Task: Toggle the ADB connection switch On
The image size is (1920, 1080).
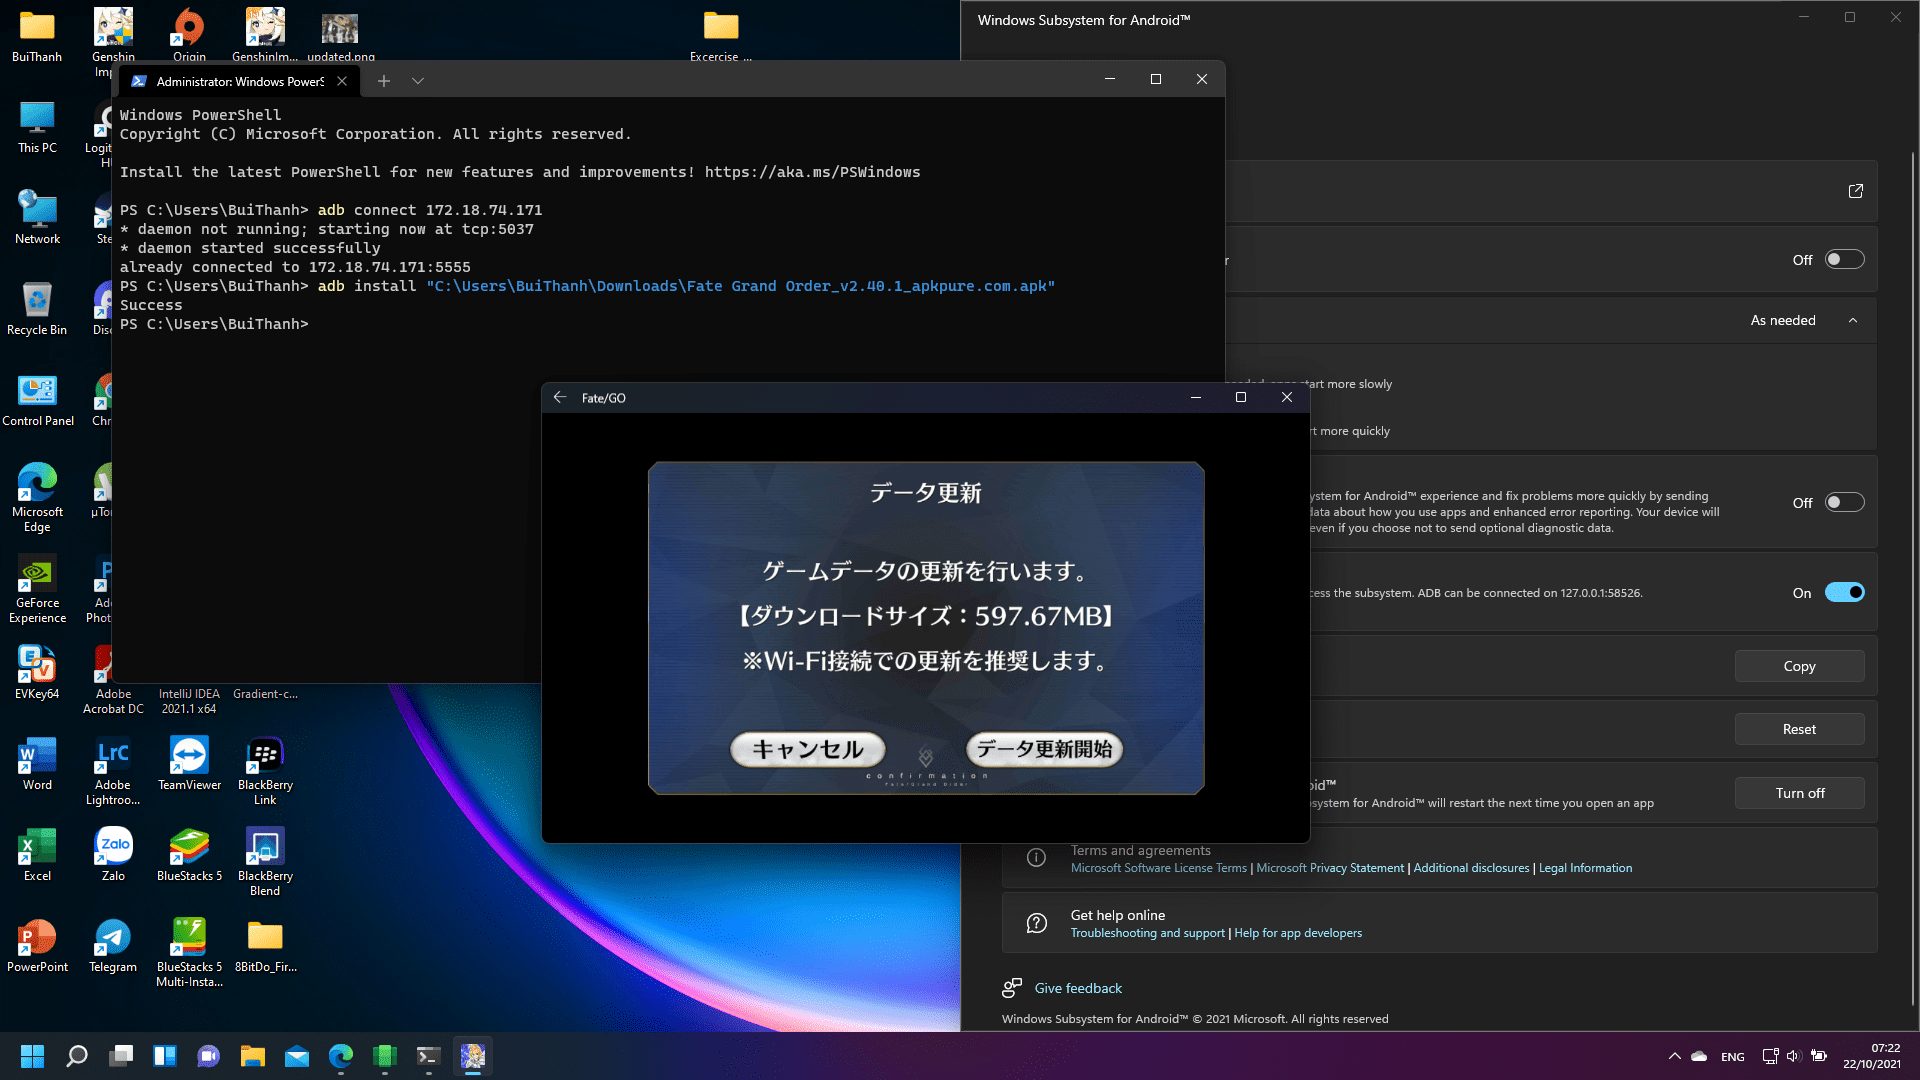Action: (1844, 591)
